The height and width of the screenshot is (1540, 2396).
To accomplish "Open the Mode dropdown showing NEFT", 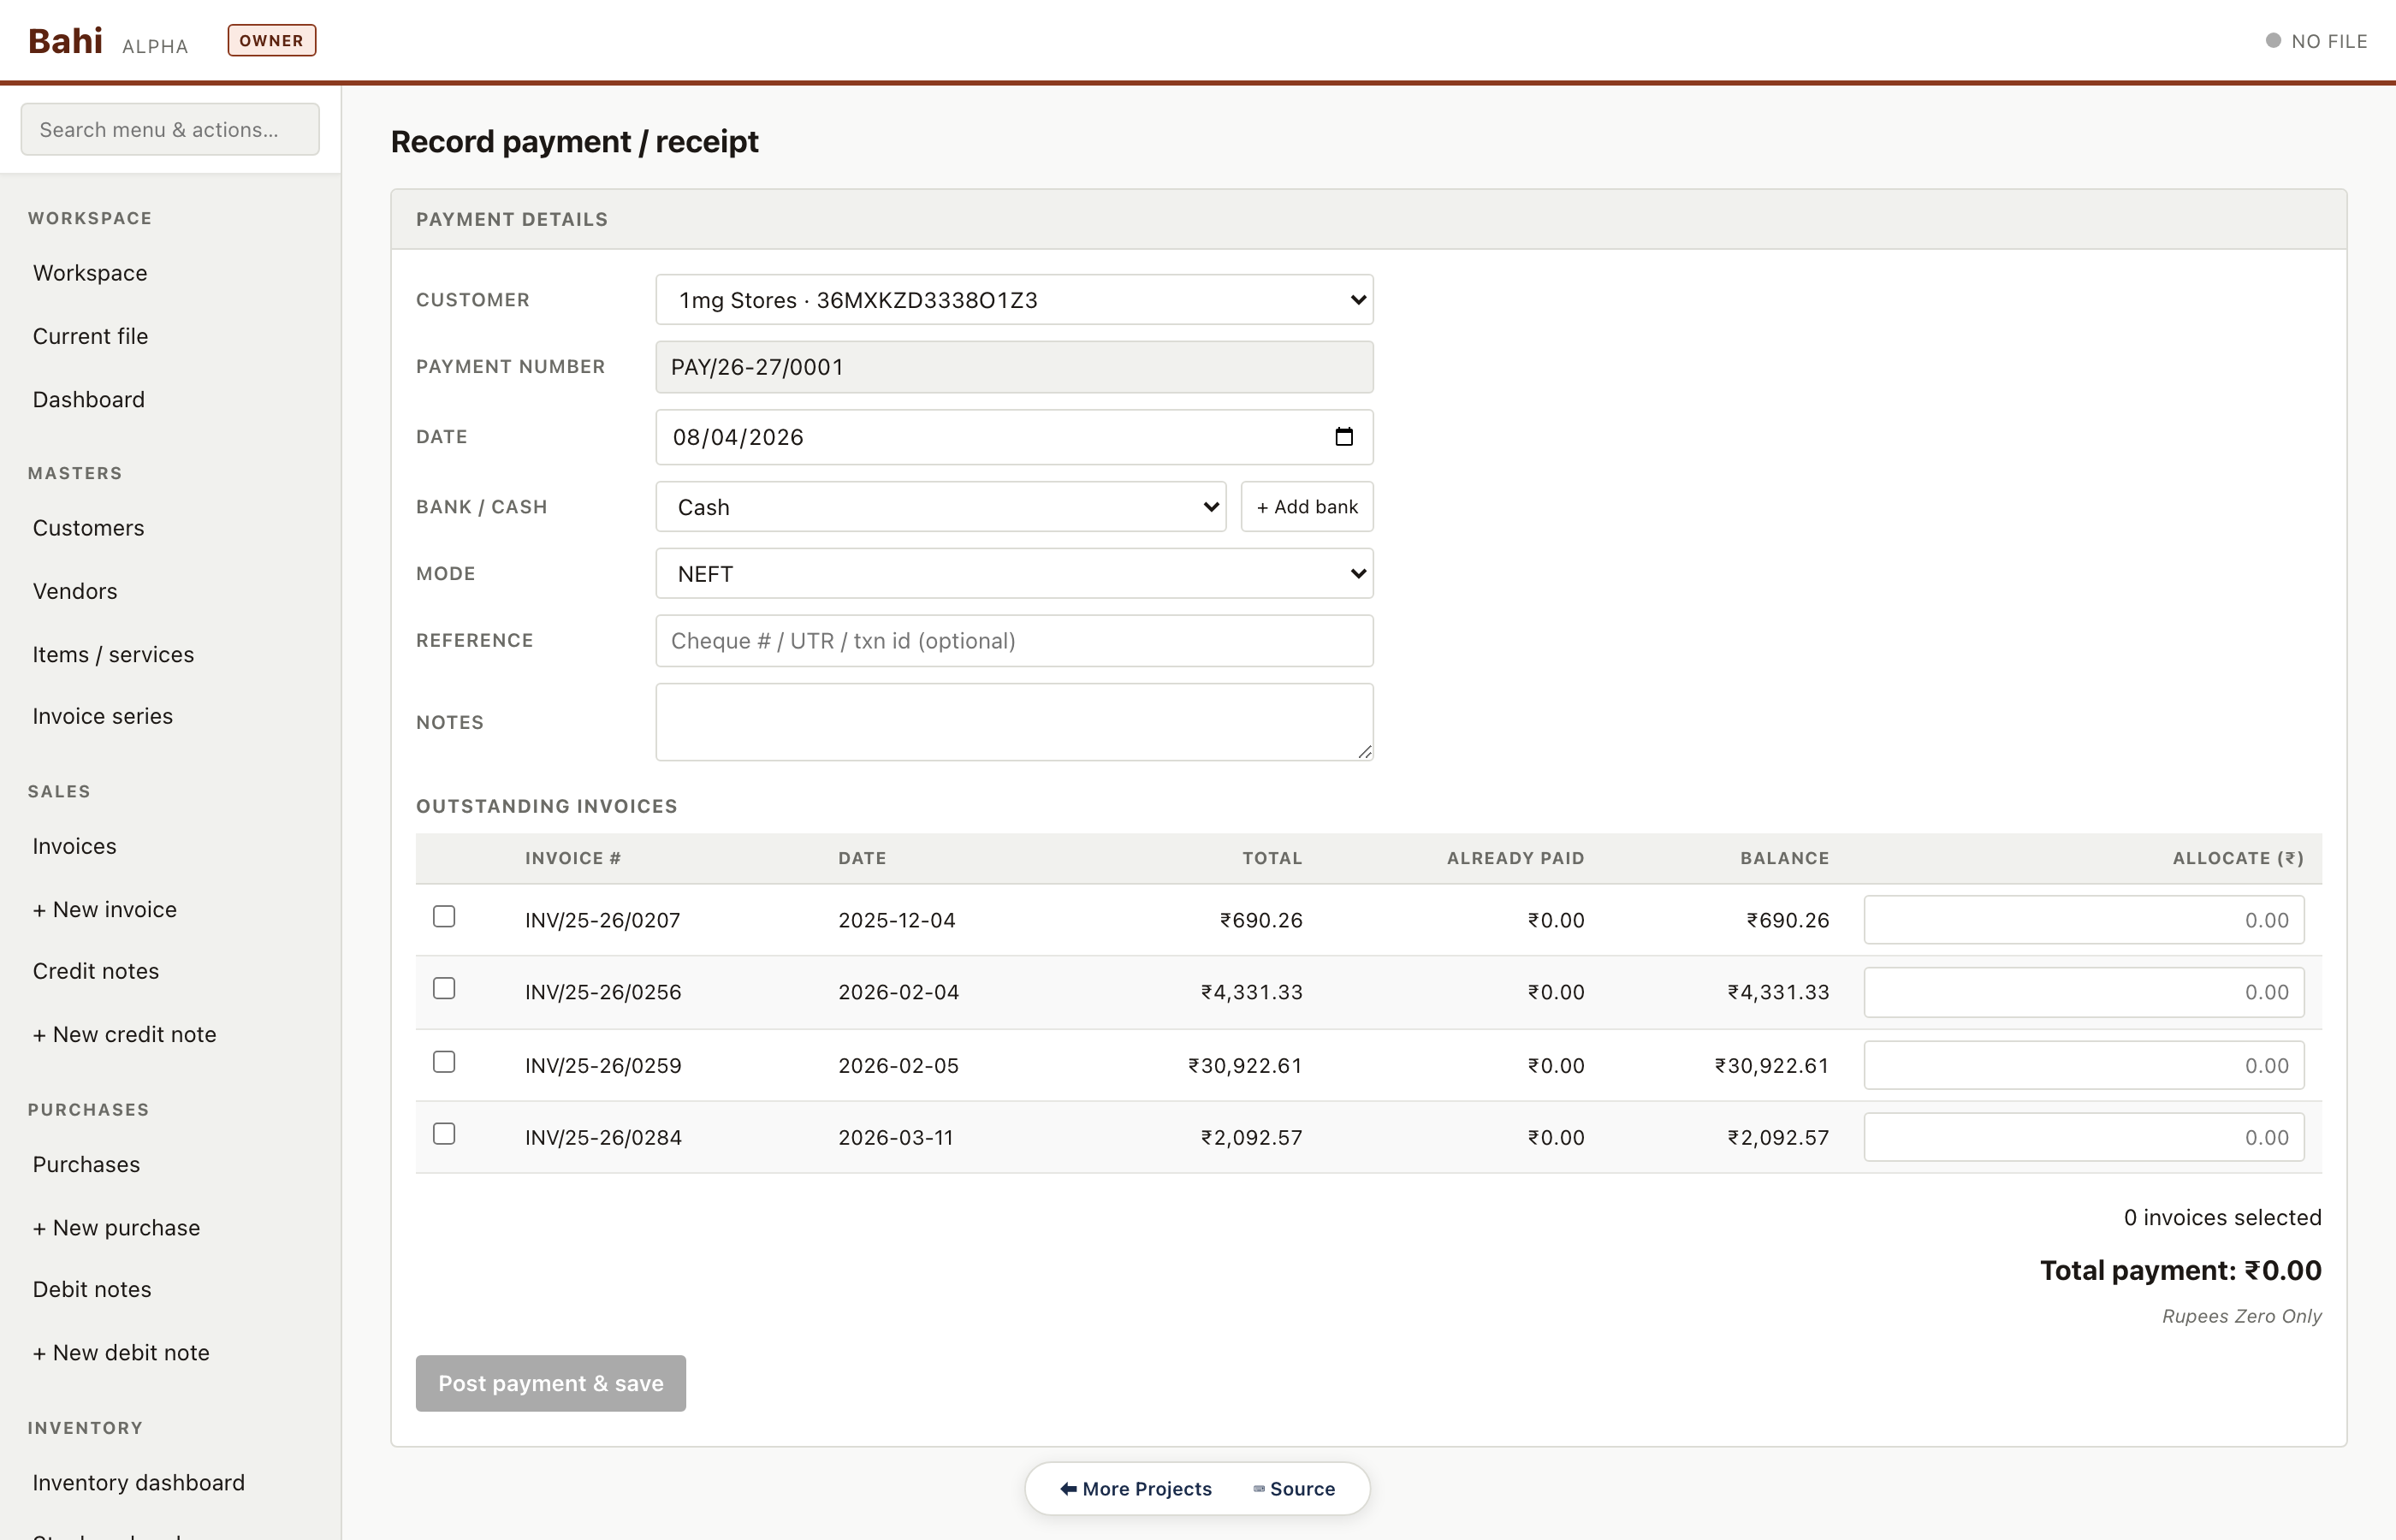I will click(x=1013, y=574).
